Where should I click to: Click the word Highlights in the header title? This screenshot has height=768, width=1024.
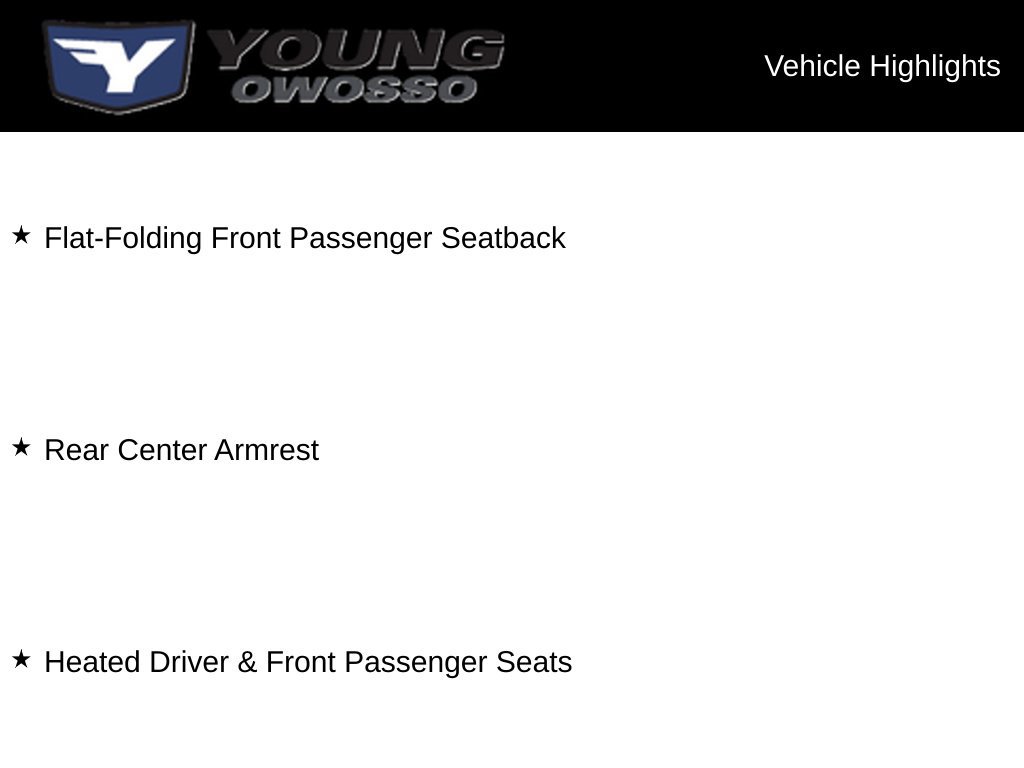(935, 66)
